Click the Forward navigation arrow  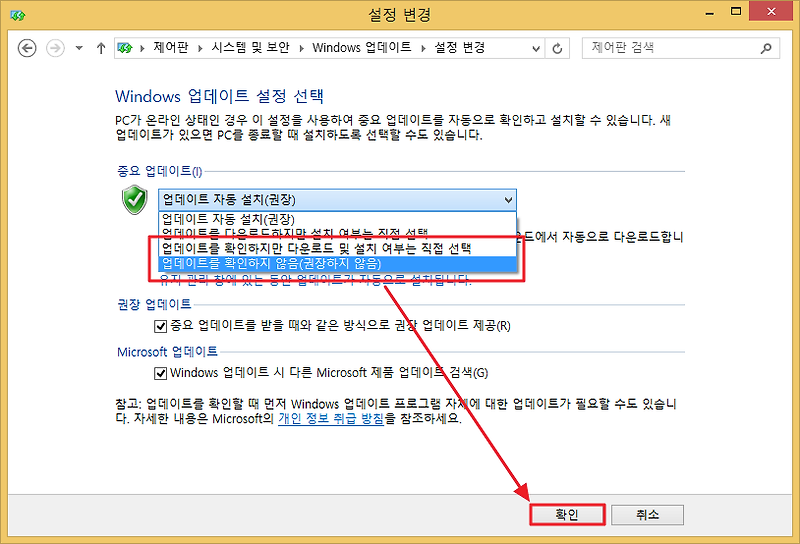(55, 48)
